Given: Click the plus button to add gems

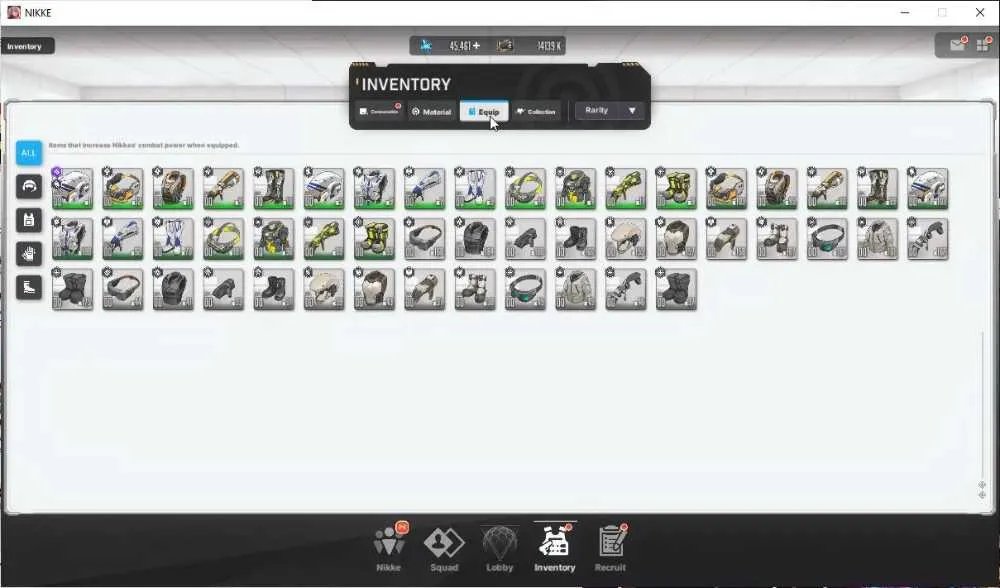Looking at the screenshot, I should [476, 46].
